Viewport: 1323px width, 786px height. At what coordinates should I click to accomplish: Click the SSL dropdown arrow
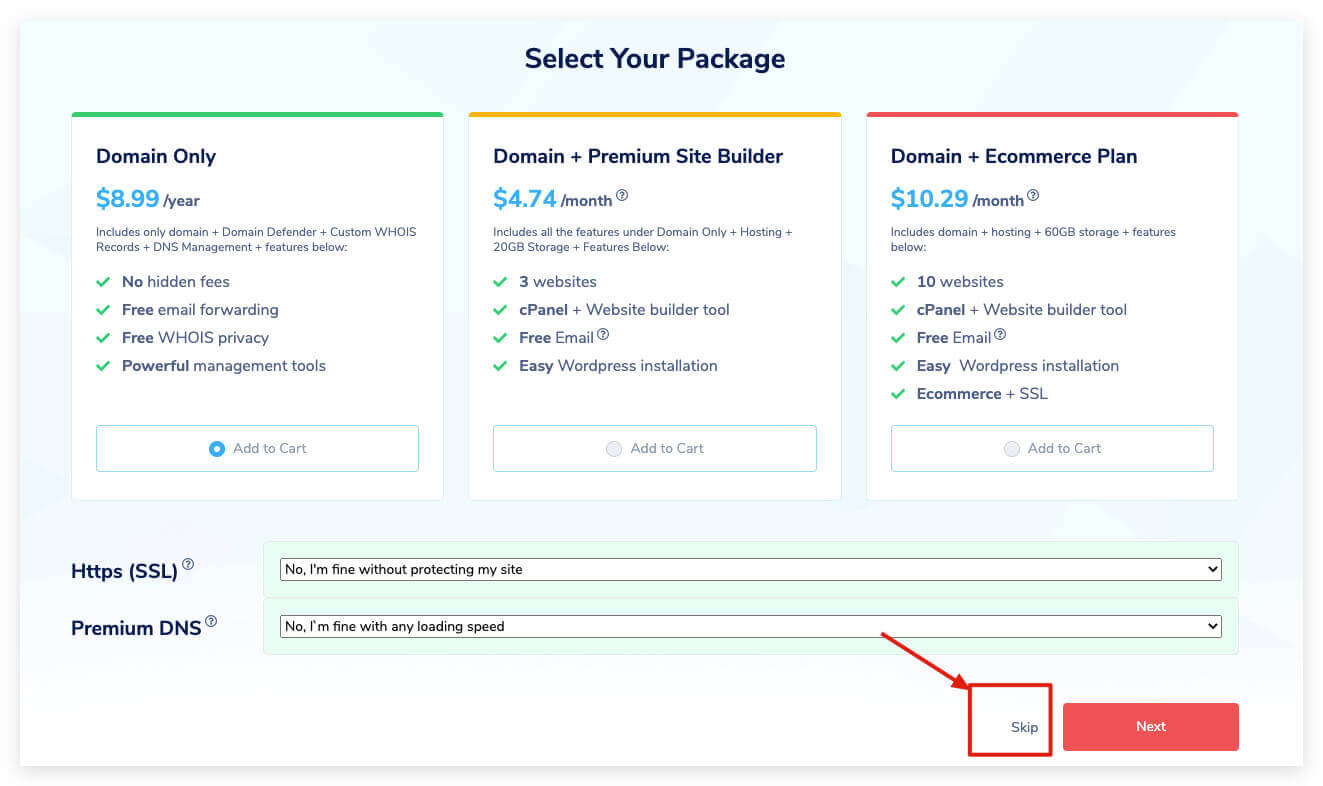[1213, 569]
